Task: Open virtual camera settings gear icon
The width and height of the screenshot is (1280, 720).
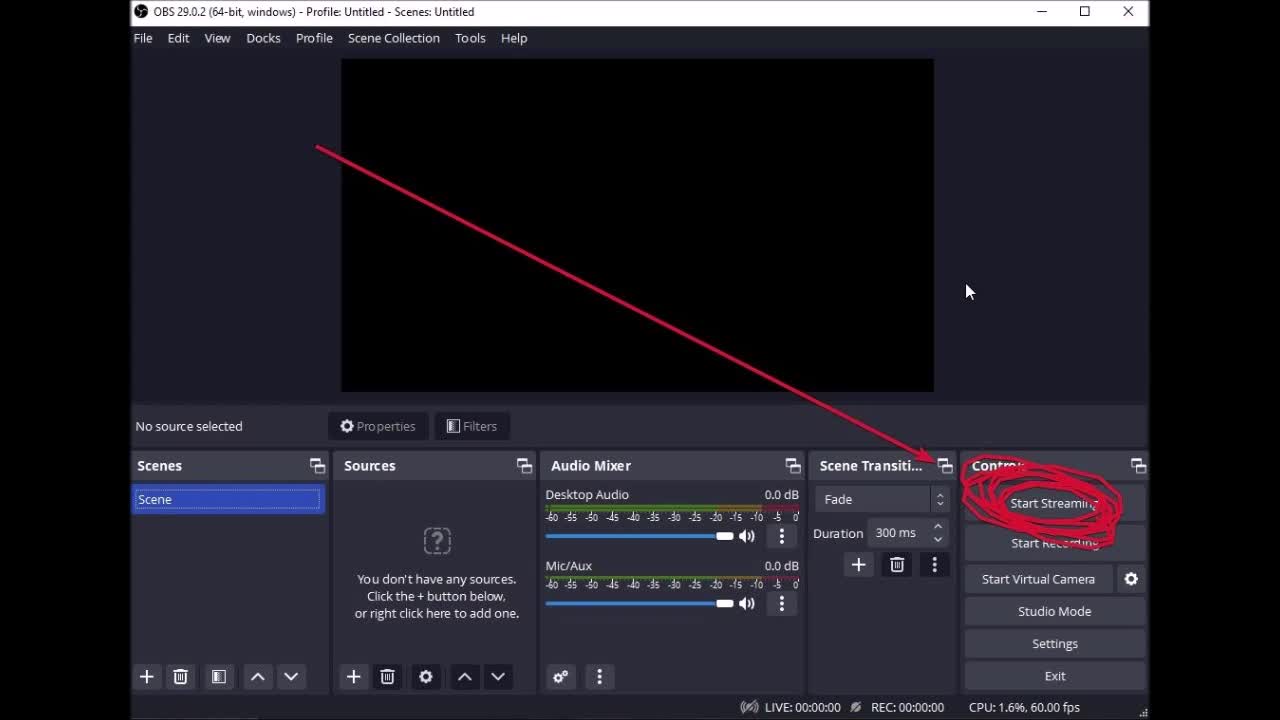Action: click(1131, 579)
